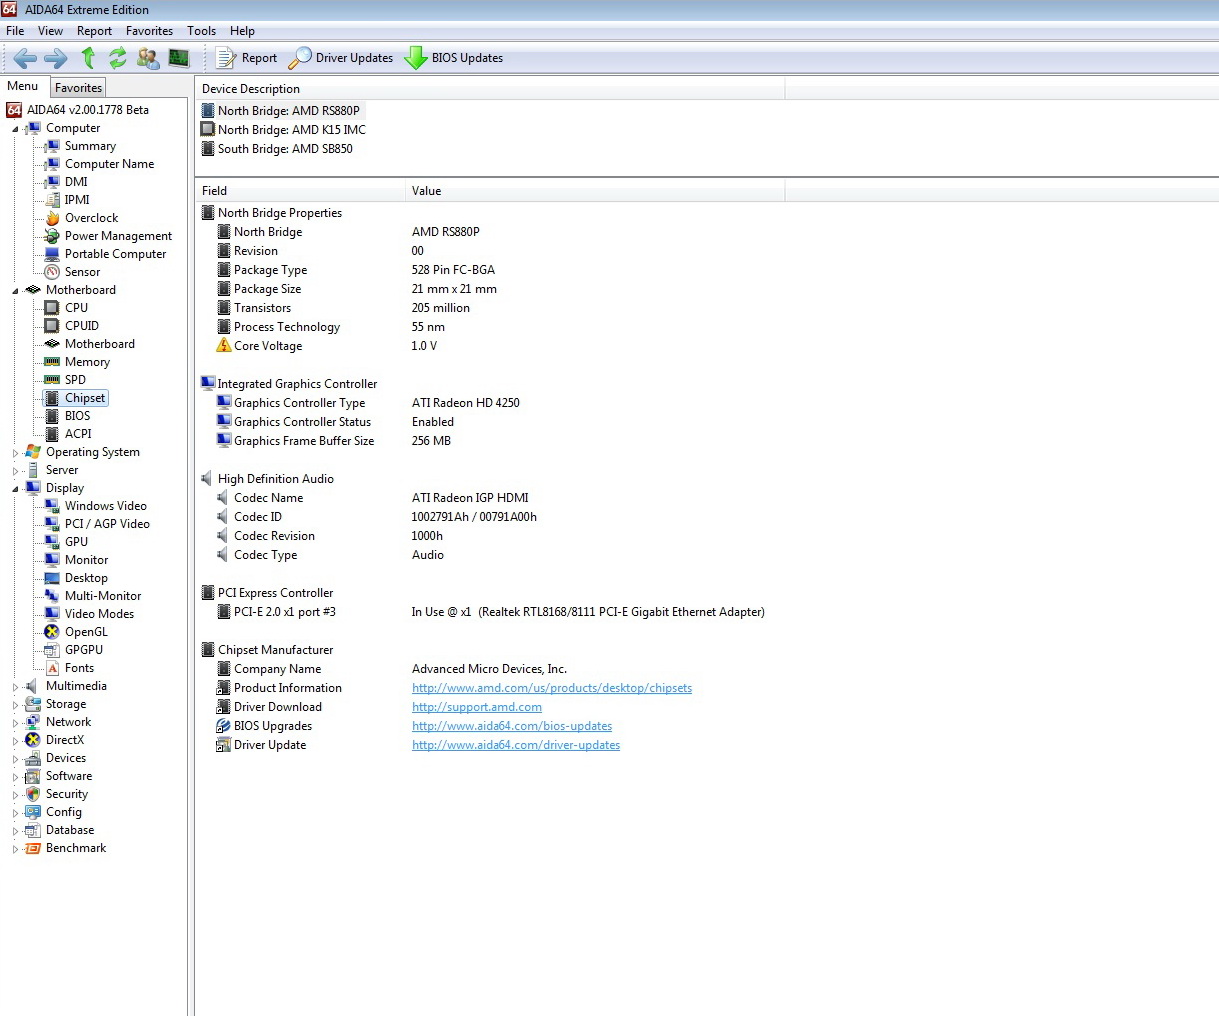Select the Codec Name row
The width and height of the screenshot is (1219, 1016).
[x=372, y=498]
